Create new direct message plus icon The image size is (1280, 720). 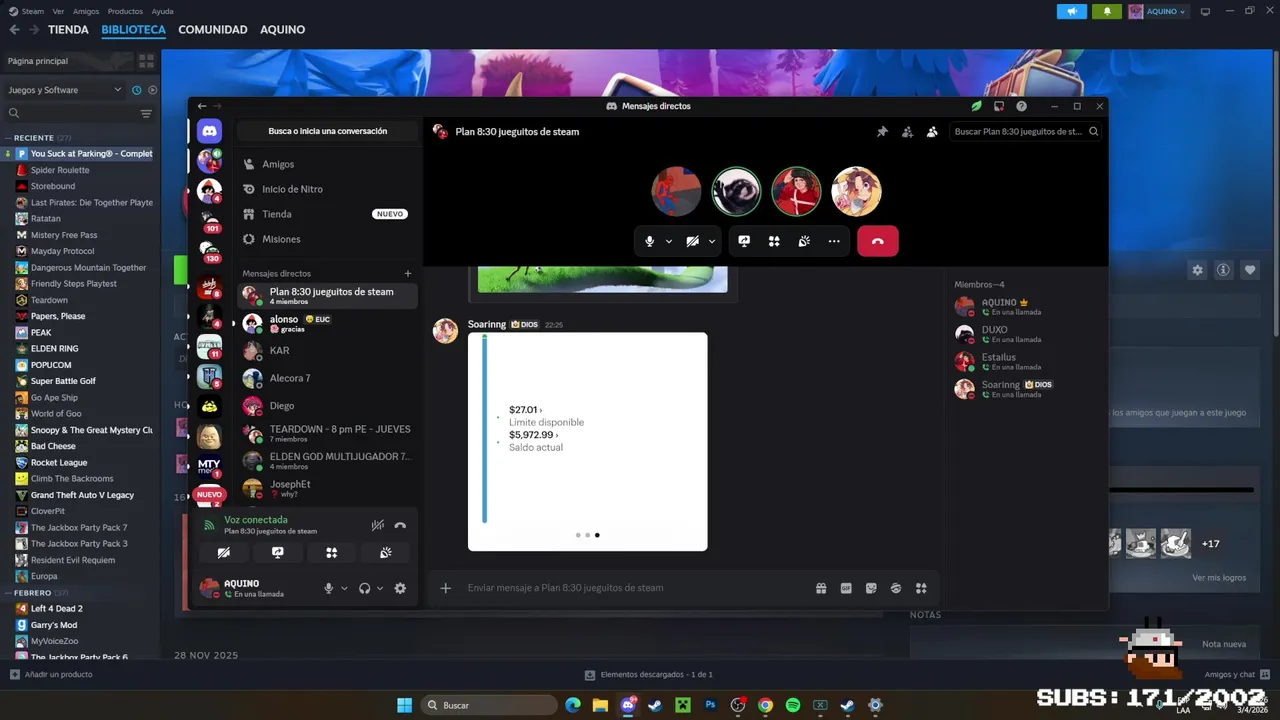pyautogui.click(x=407, y=273)
